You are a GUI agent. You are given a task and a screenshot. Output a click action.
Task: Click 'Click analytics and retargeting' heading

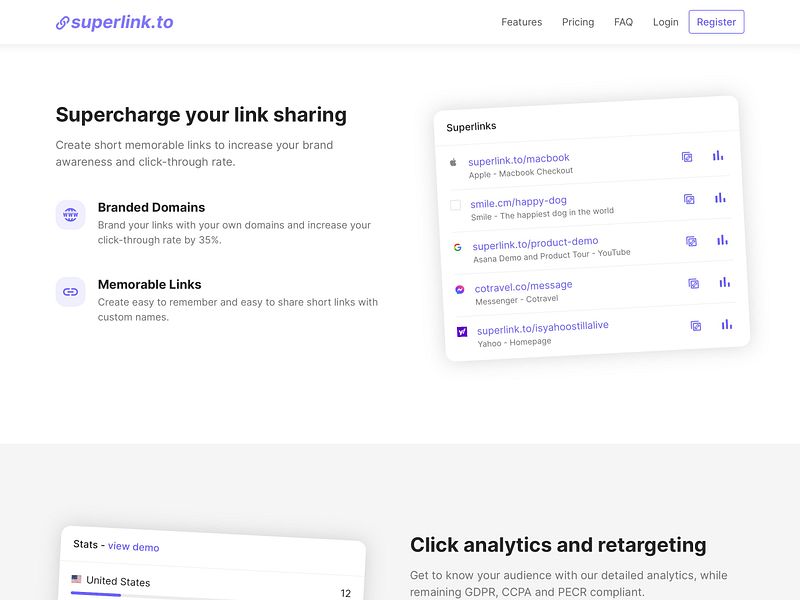click(558, 545)
